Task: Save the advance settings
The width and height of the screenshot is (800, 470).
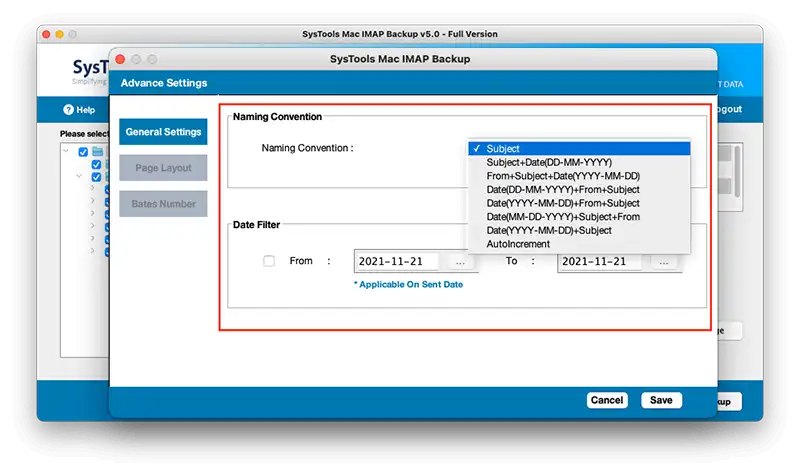Action: point(661,400)
